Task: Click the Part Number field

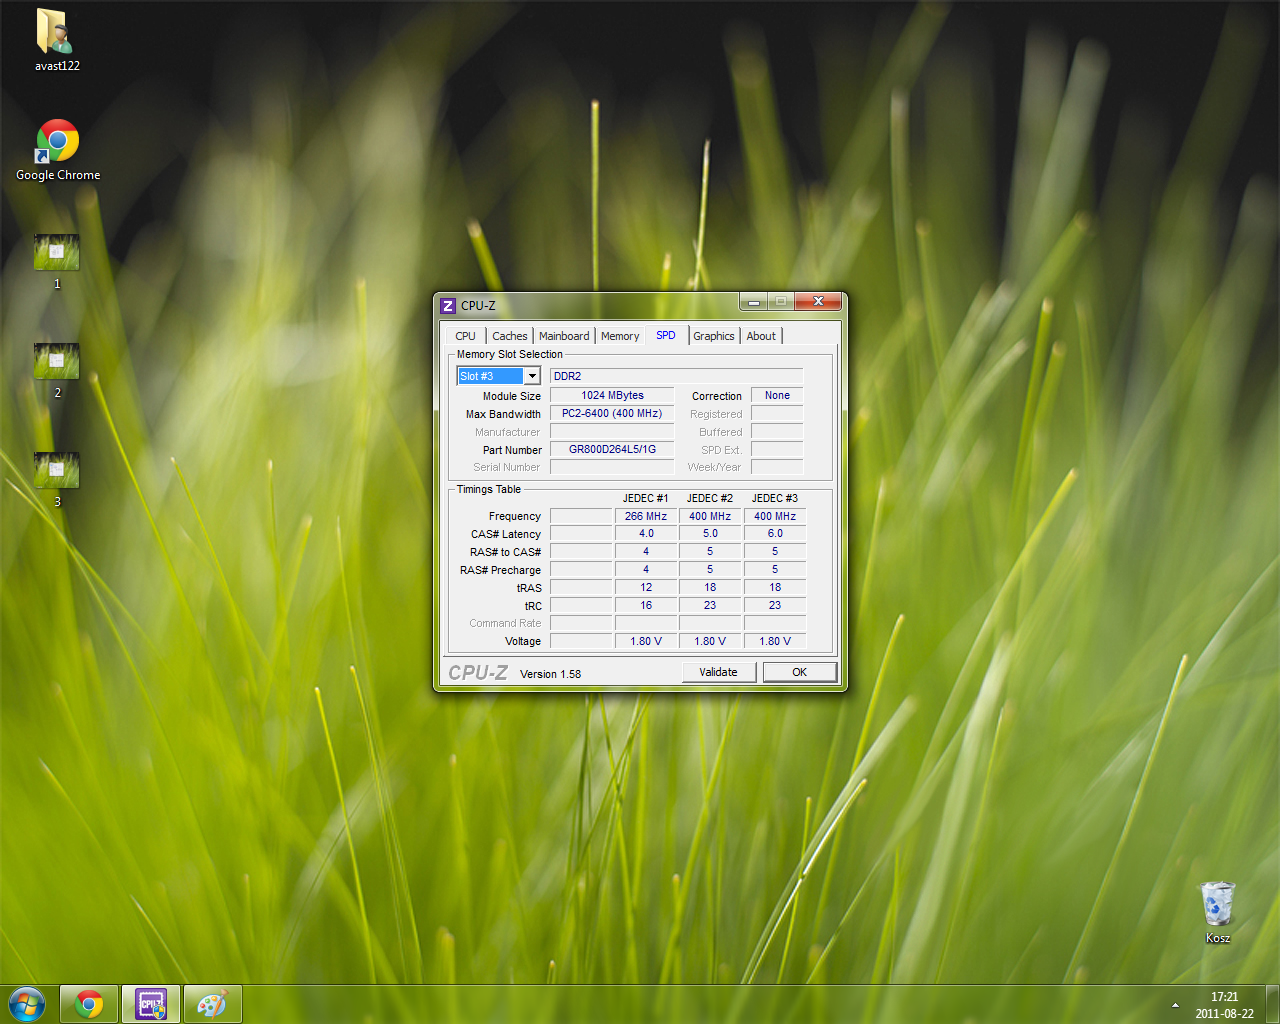Action: pyautogui.click(x=612, y=450)
